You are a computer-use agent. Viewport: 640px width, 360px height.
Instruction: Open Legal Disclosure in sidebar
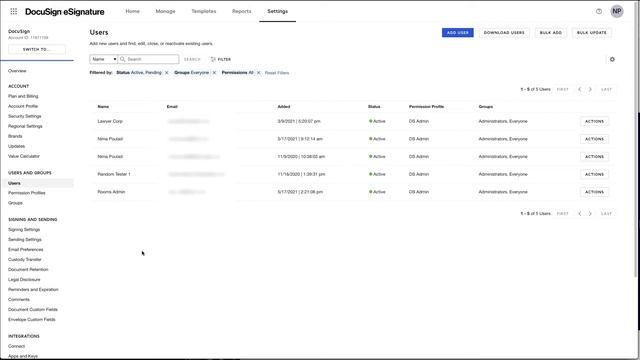(x=24, y=280)
